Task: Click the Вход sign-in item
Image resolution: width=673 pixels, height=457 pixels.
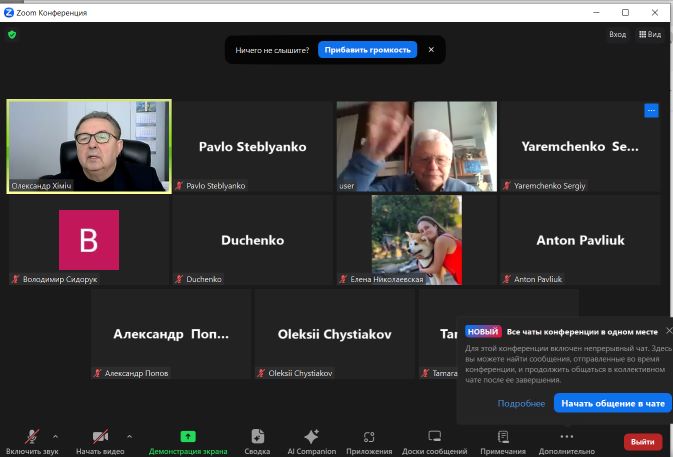Action: coord(617,34)
